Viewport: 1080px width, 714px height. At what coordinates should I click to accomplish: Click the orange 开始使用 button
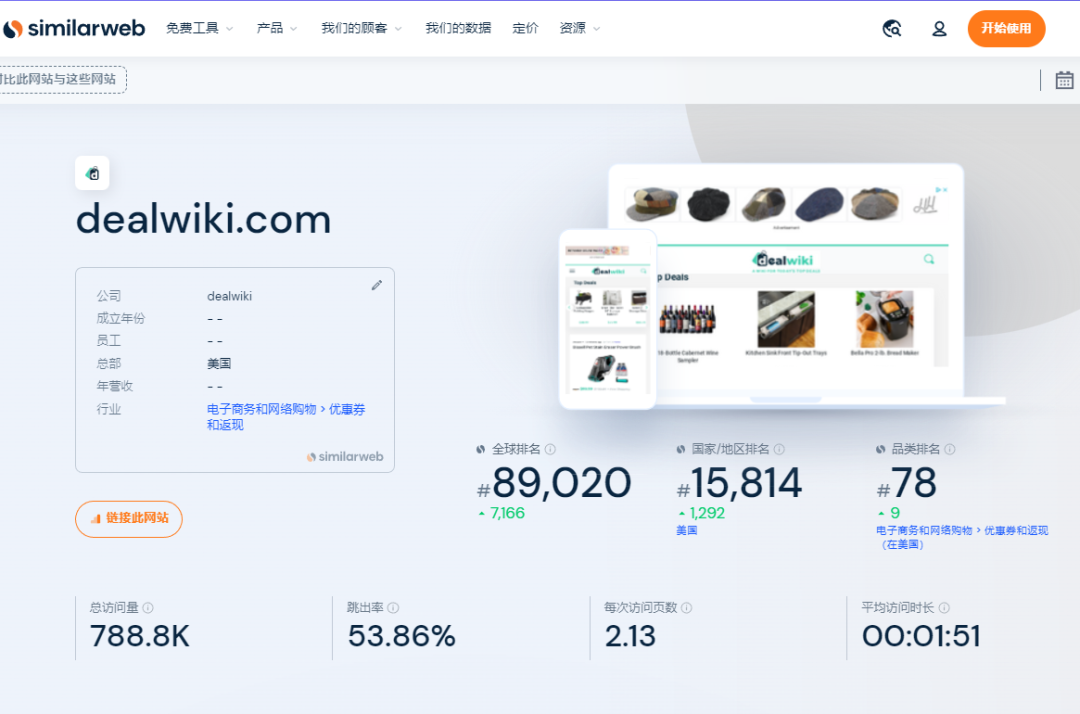point(1006,28)
